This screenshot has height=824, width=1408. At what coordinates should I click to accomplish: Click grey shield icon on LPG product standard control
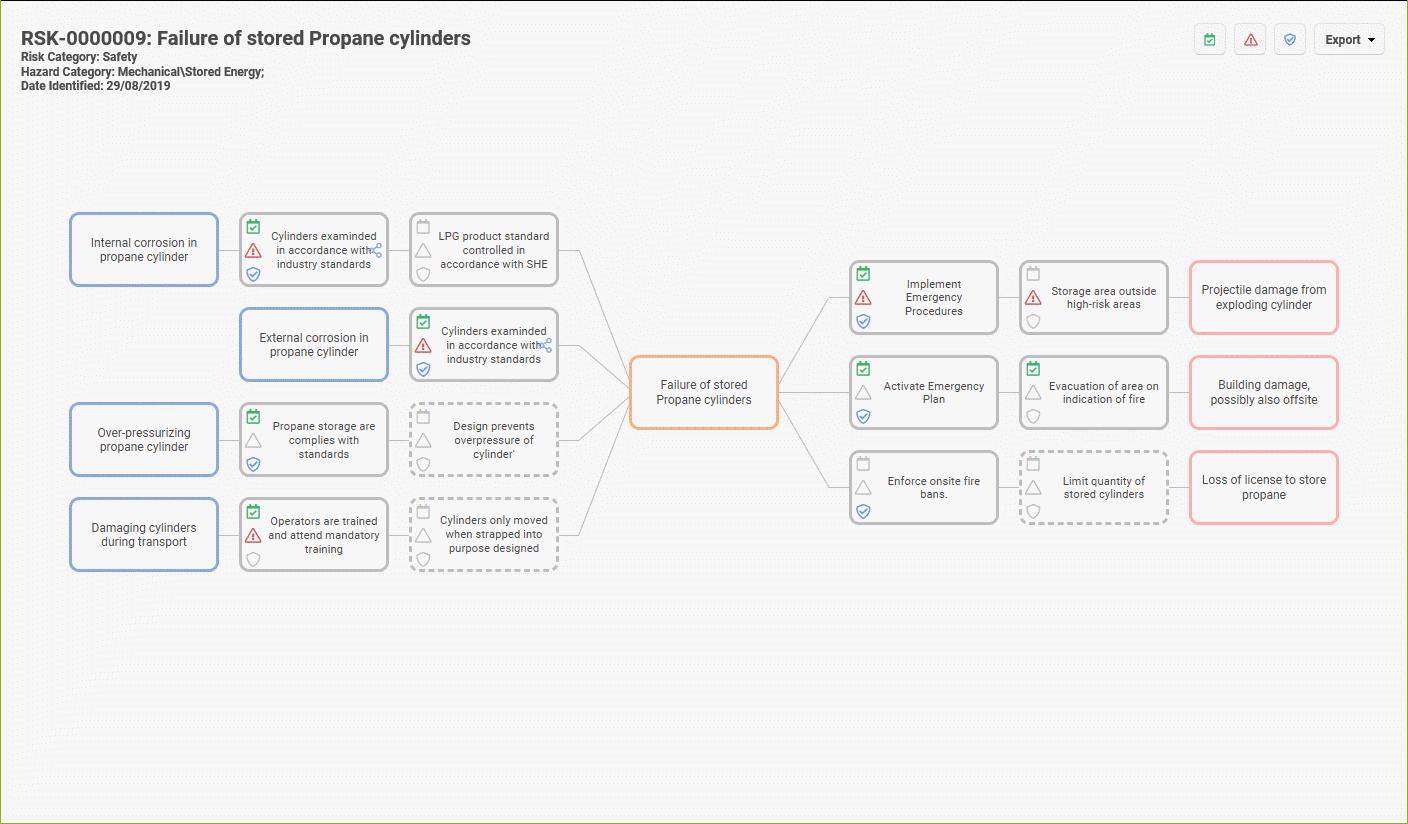click(423, 274)
